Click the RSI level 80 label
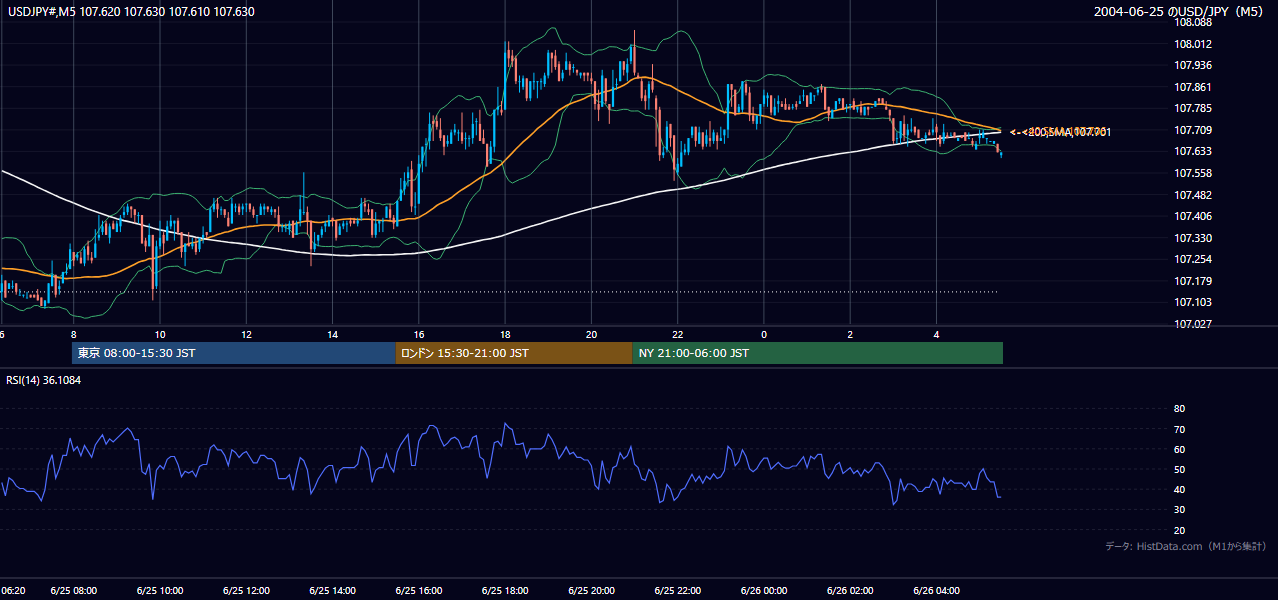This screenshot has height=600, width=1278. 1179,409
